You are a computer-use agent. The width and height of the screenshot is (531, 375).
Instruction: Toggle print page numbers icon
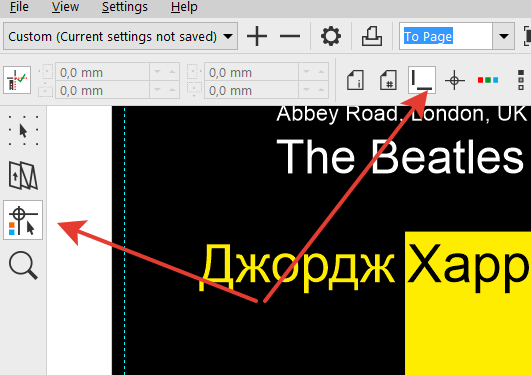point(388,80)
